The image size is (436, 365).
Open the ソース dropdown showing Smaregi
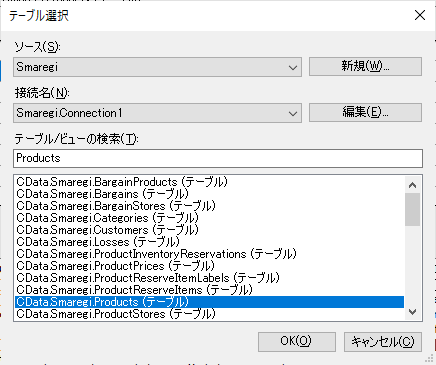point(157,67)
